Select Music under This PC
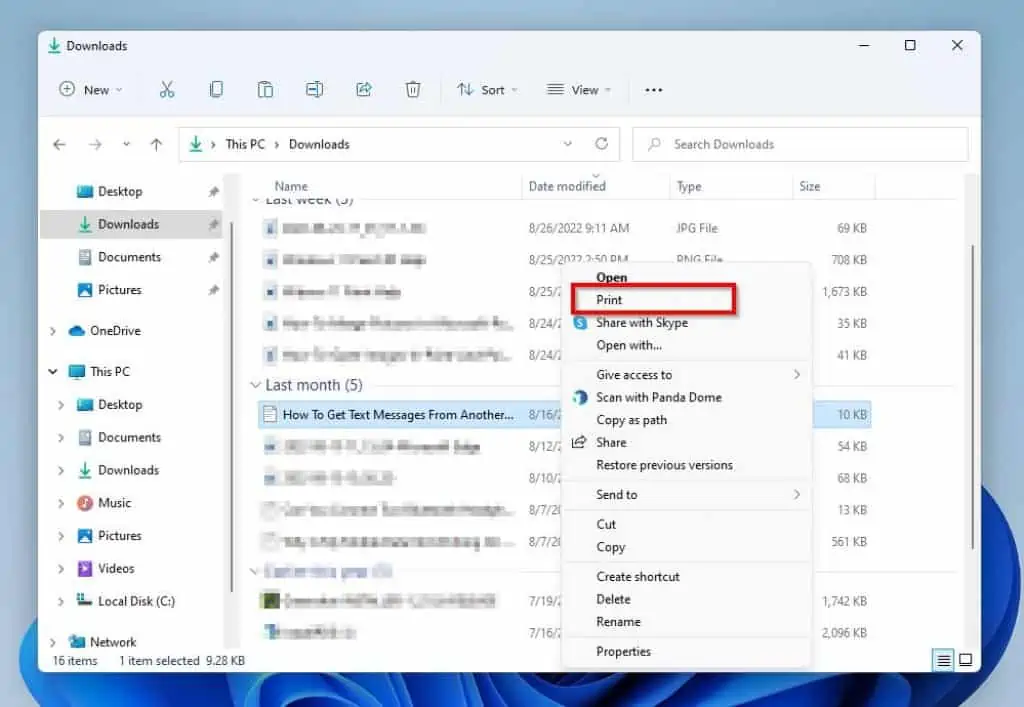 pos(114,503)
